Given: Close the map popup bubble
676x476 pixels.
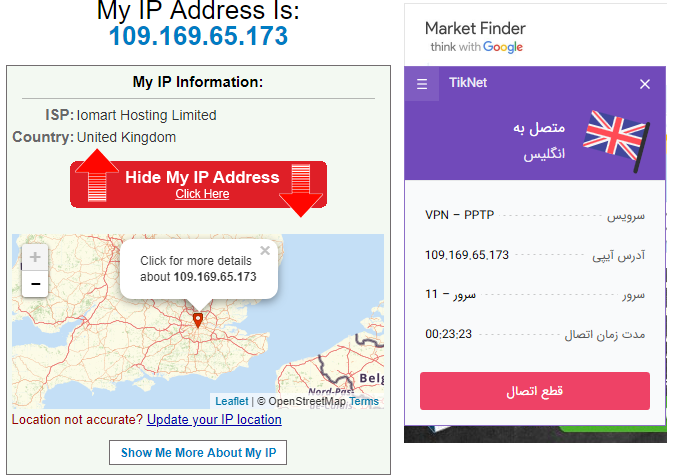Looking at the screenshot, I should (x=264, y=251).
